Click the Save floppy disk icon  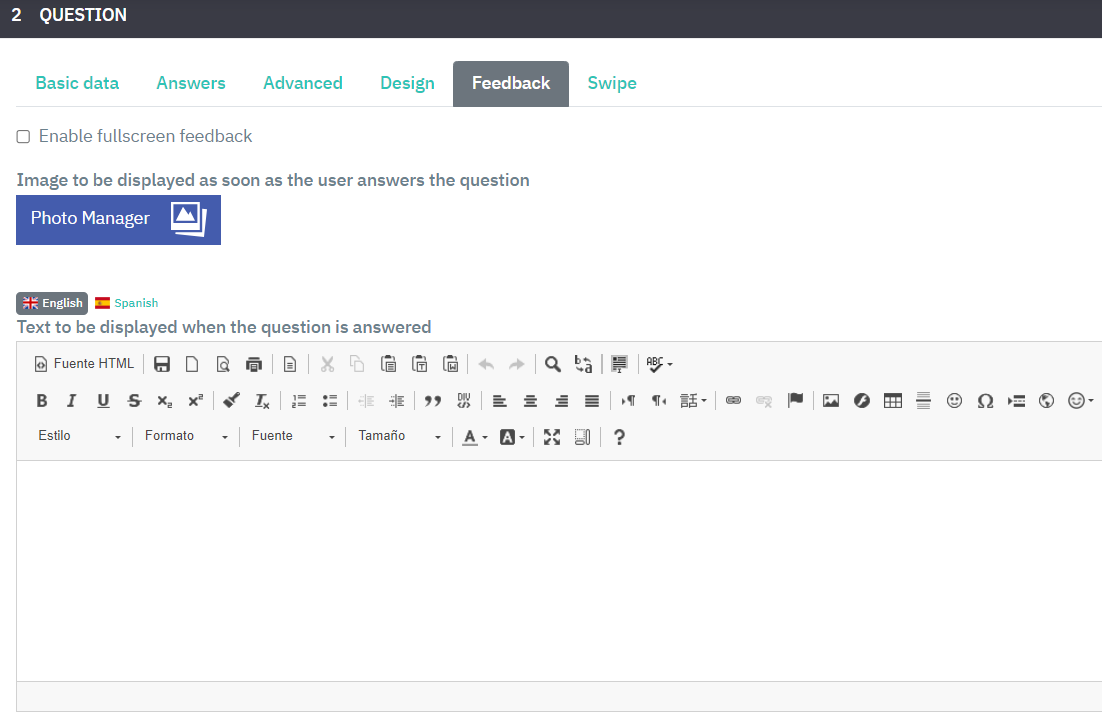(162, 363)
